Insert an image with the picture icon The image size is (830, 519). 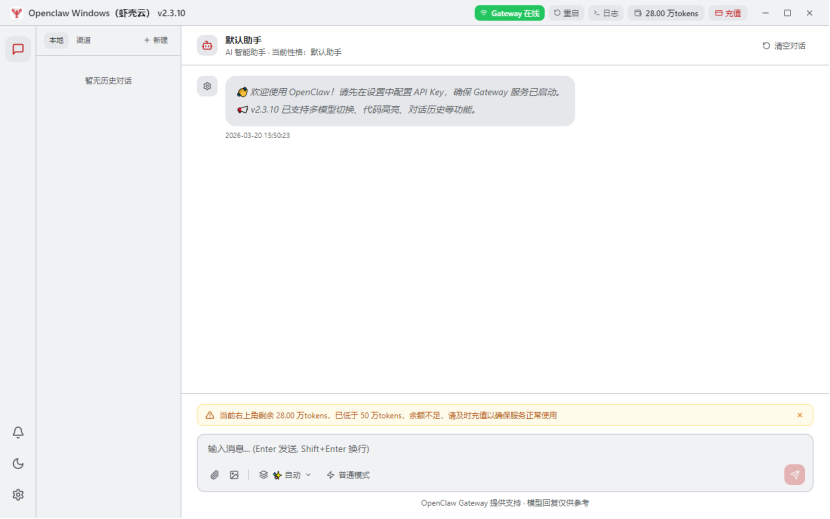(234, 475)
